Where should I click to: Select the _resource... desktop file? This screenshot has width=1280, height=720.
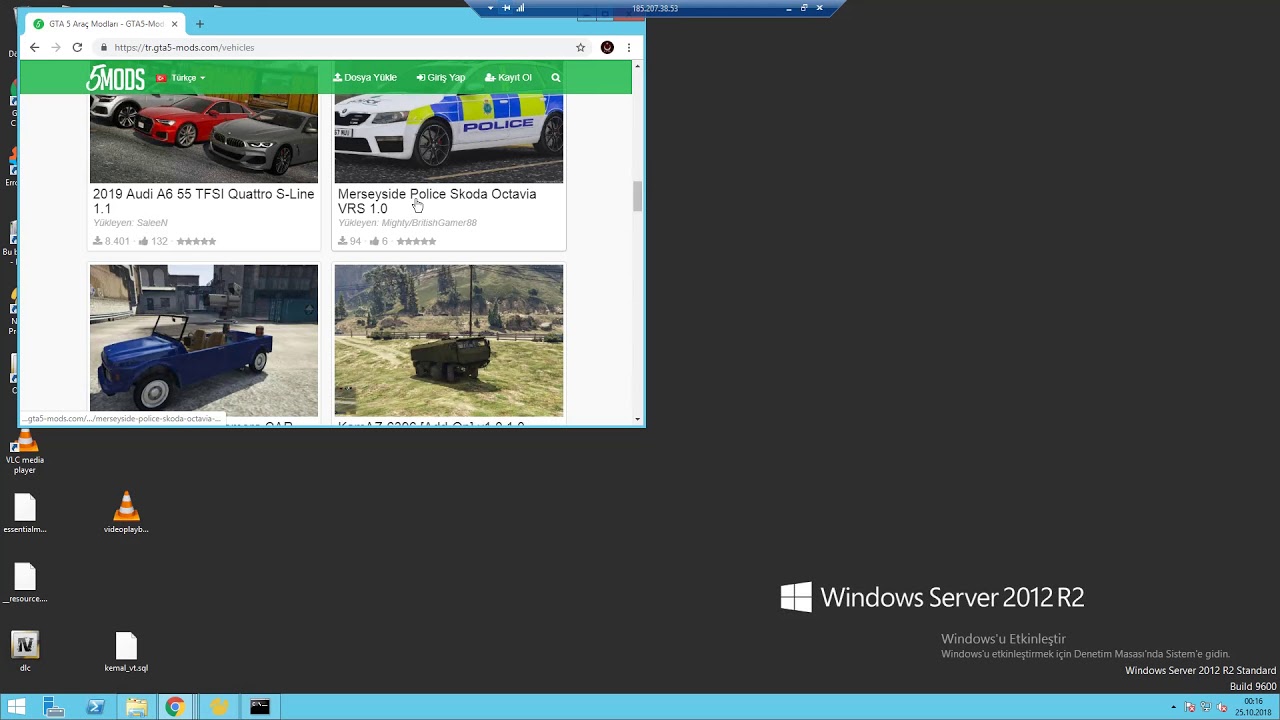pos(25,583)
